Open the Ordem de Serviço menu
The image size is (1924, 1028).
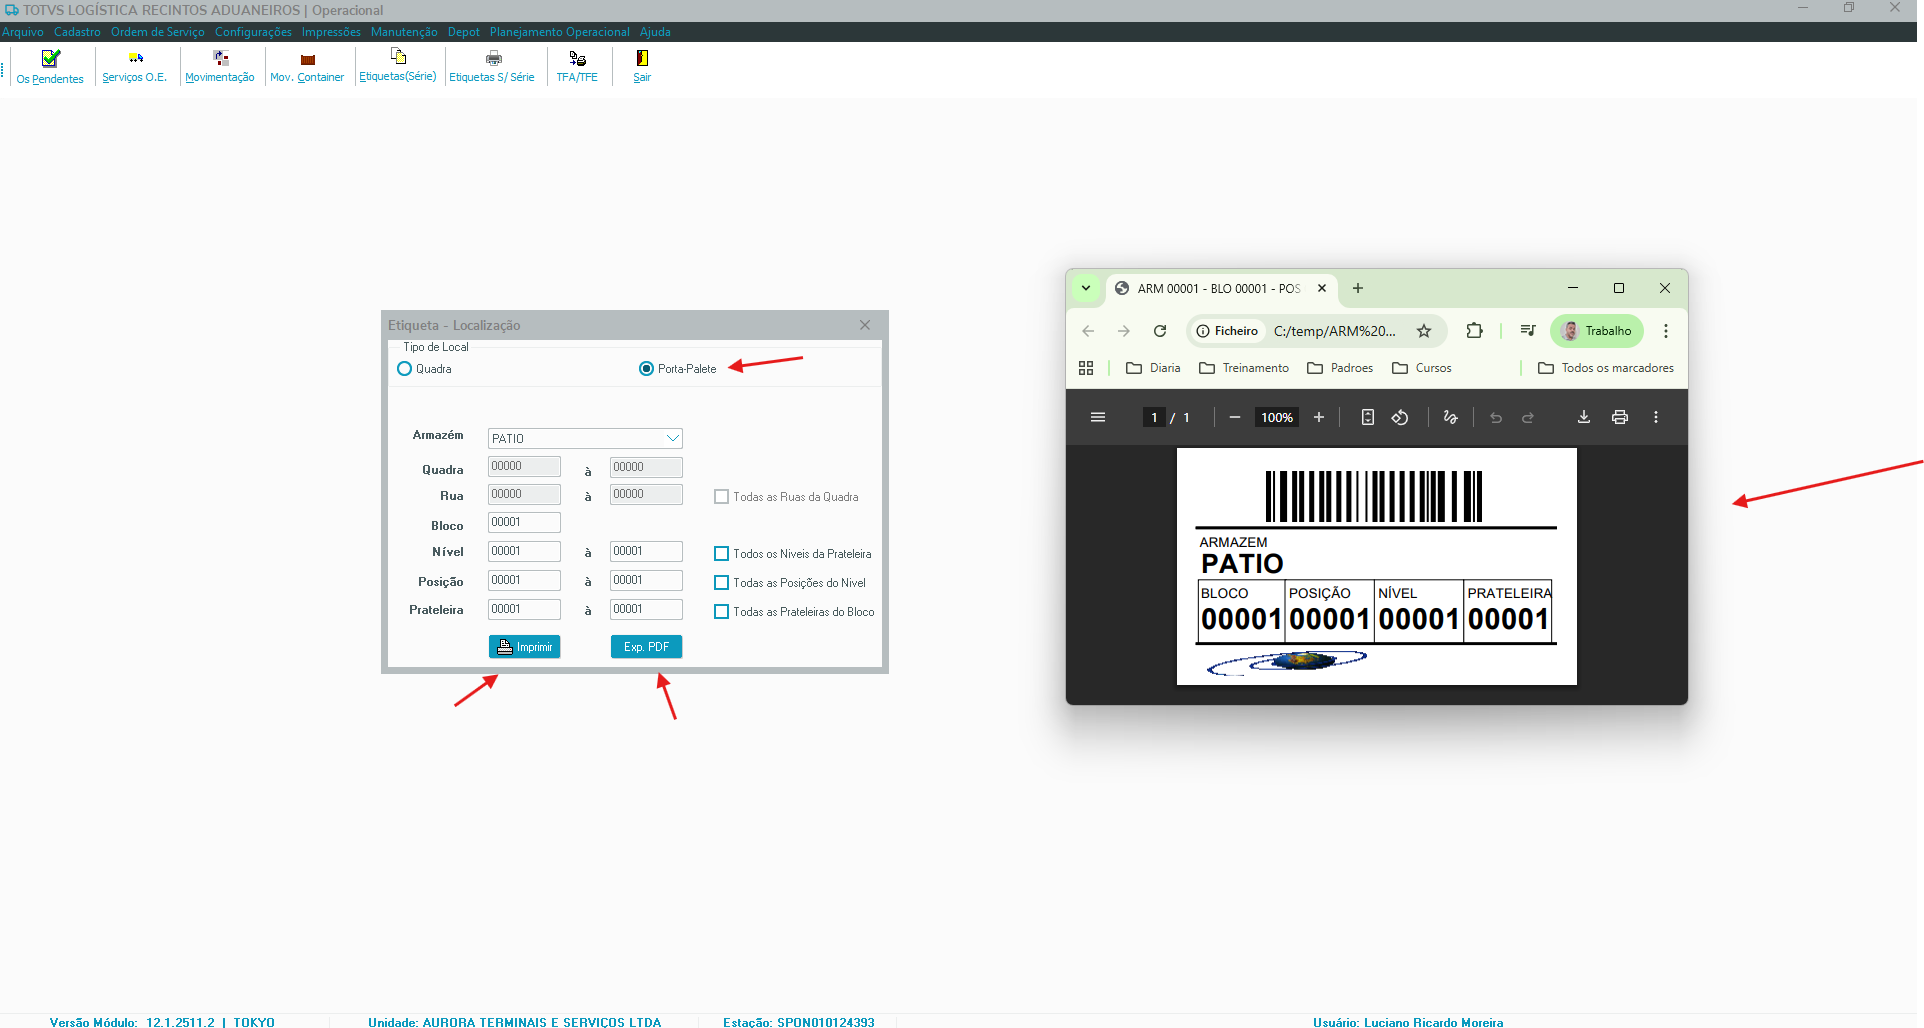tap(158, 32)
